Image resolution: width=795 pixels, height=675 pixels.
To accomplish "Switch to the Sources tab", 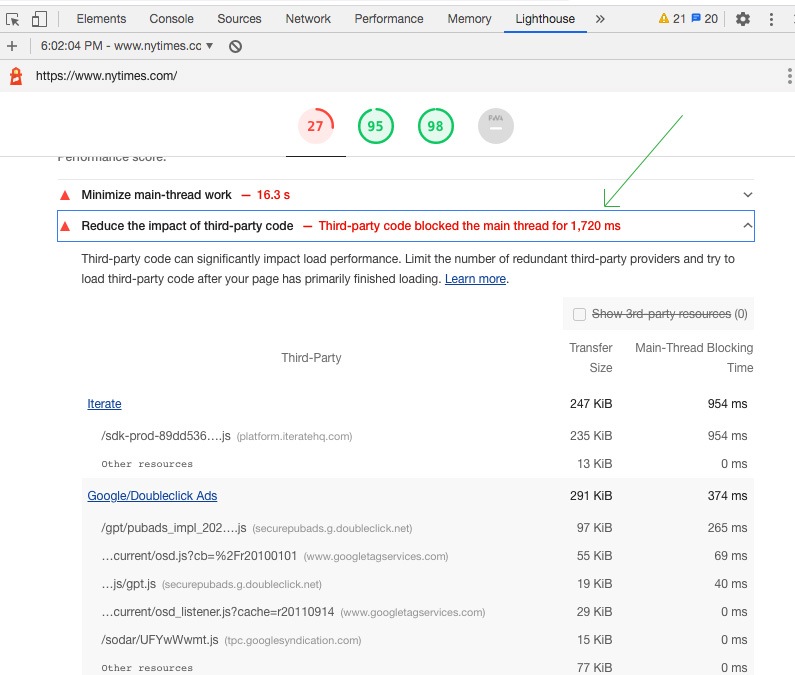I will click(239, 19).
